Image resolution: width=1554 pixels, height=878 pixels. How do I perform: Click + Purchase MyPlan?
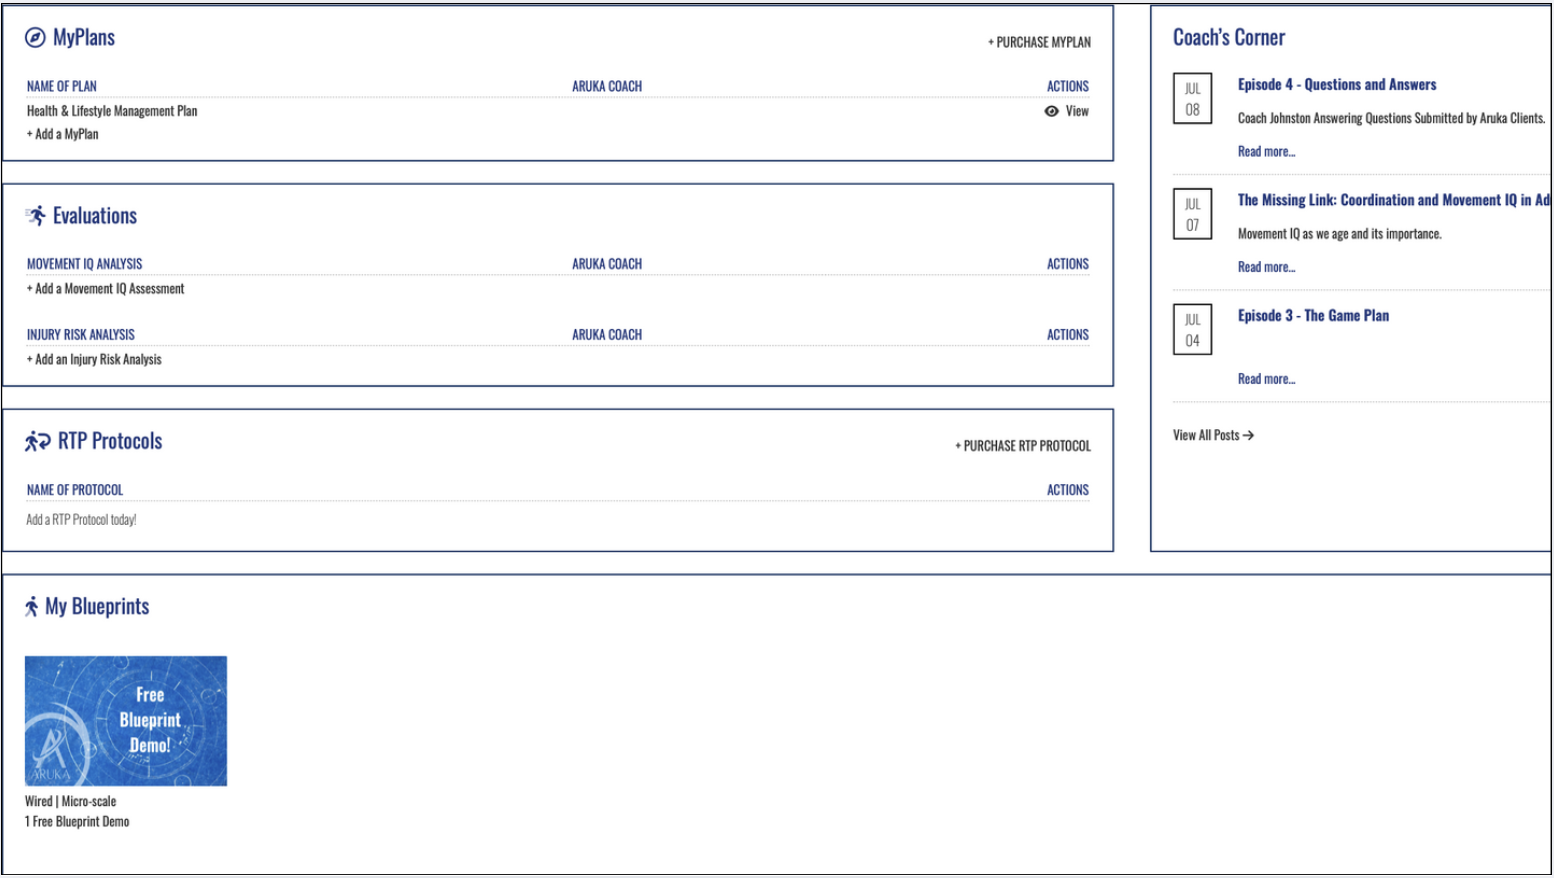[x=1039, y=42]
